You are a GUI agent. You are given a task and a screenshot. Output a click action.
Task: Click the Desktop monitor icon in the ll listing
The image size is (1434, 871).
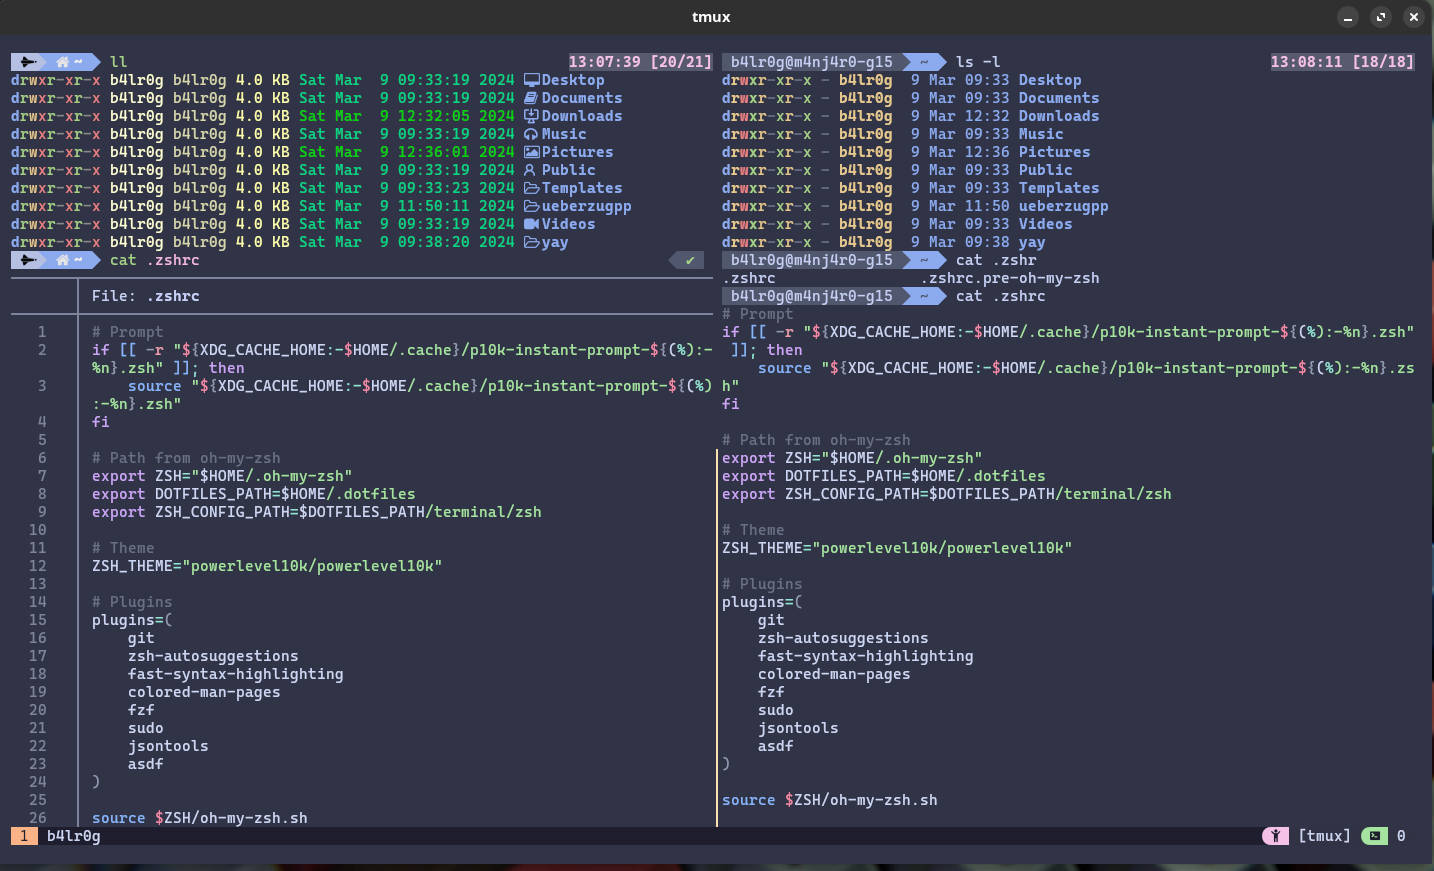[531, 80]
